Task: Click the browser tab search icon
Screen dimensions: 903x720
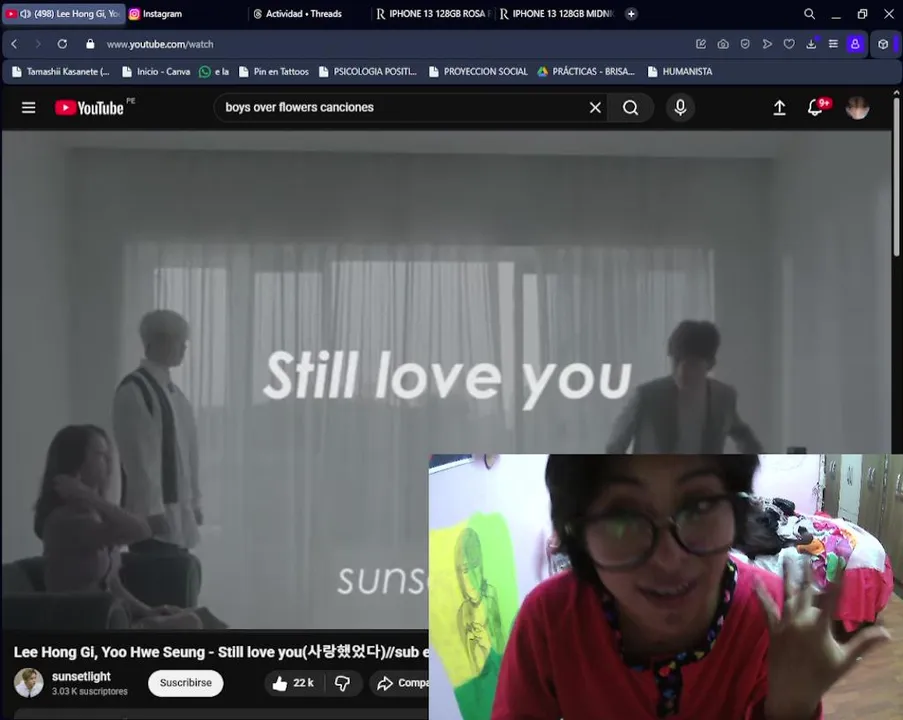Action: coord(809,14)
